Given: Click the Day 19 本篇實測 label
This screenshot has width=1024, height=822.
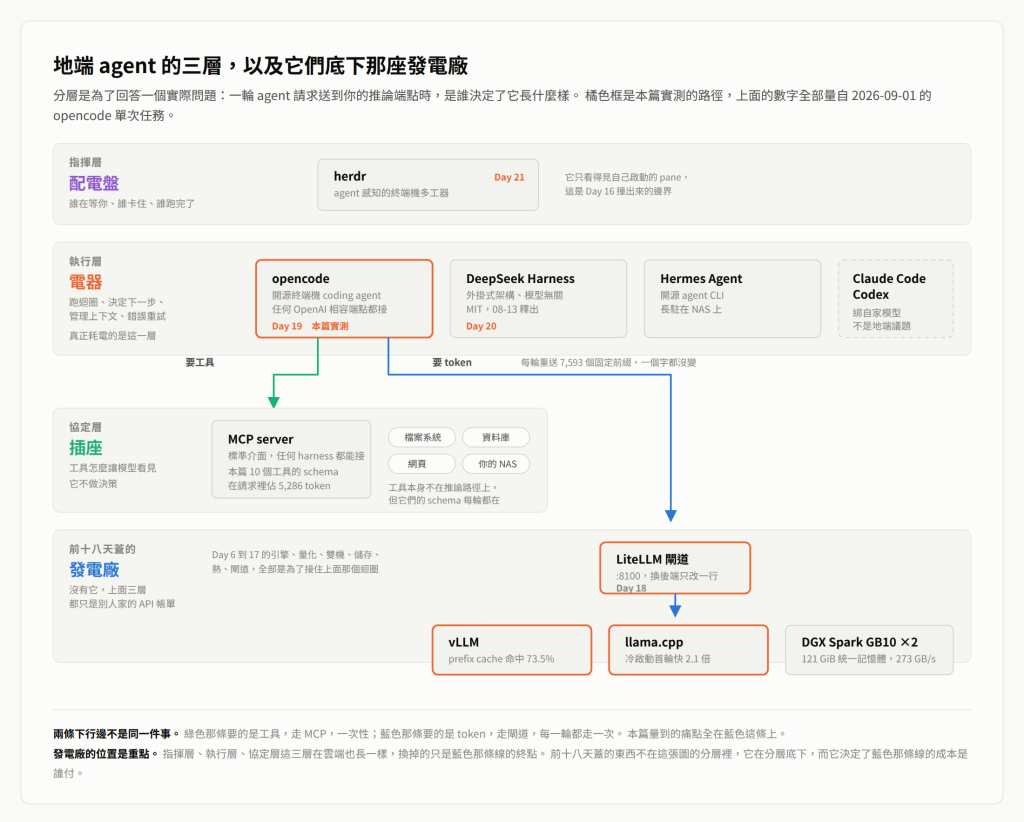Looking at the screenshot, I should (x=310, y=326).
